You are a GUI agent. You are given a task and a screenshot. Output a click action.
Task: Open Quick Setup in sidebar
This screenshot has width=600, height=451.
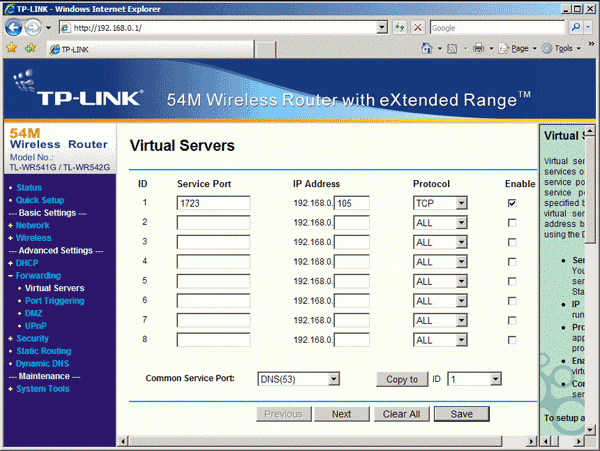(40, 200)
